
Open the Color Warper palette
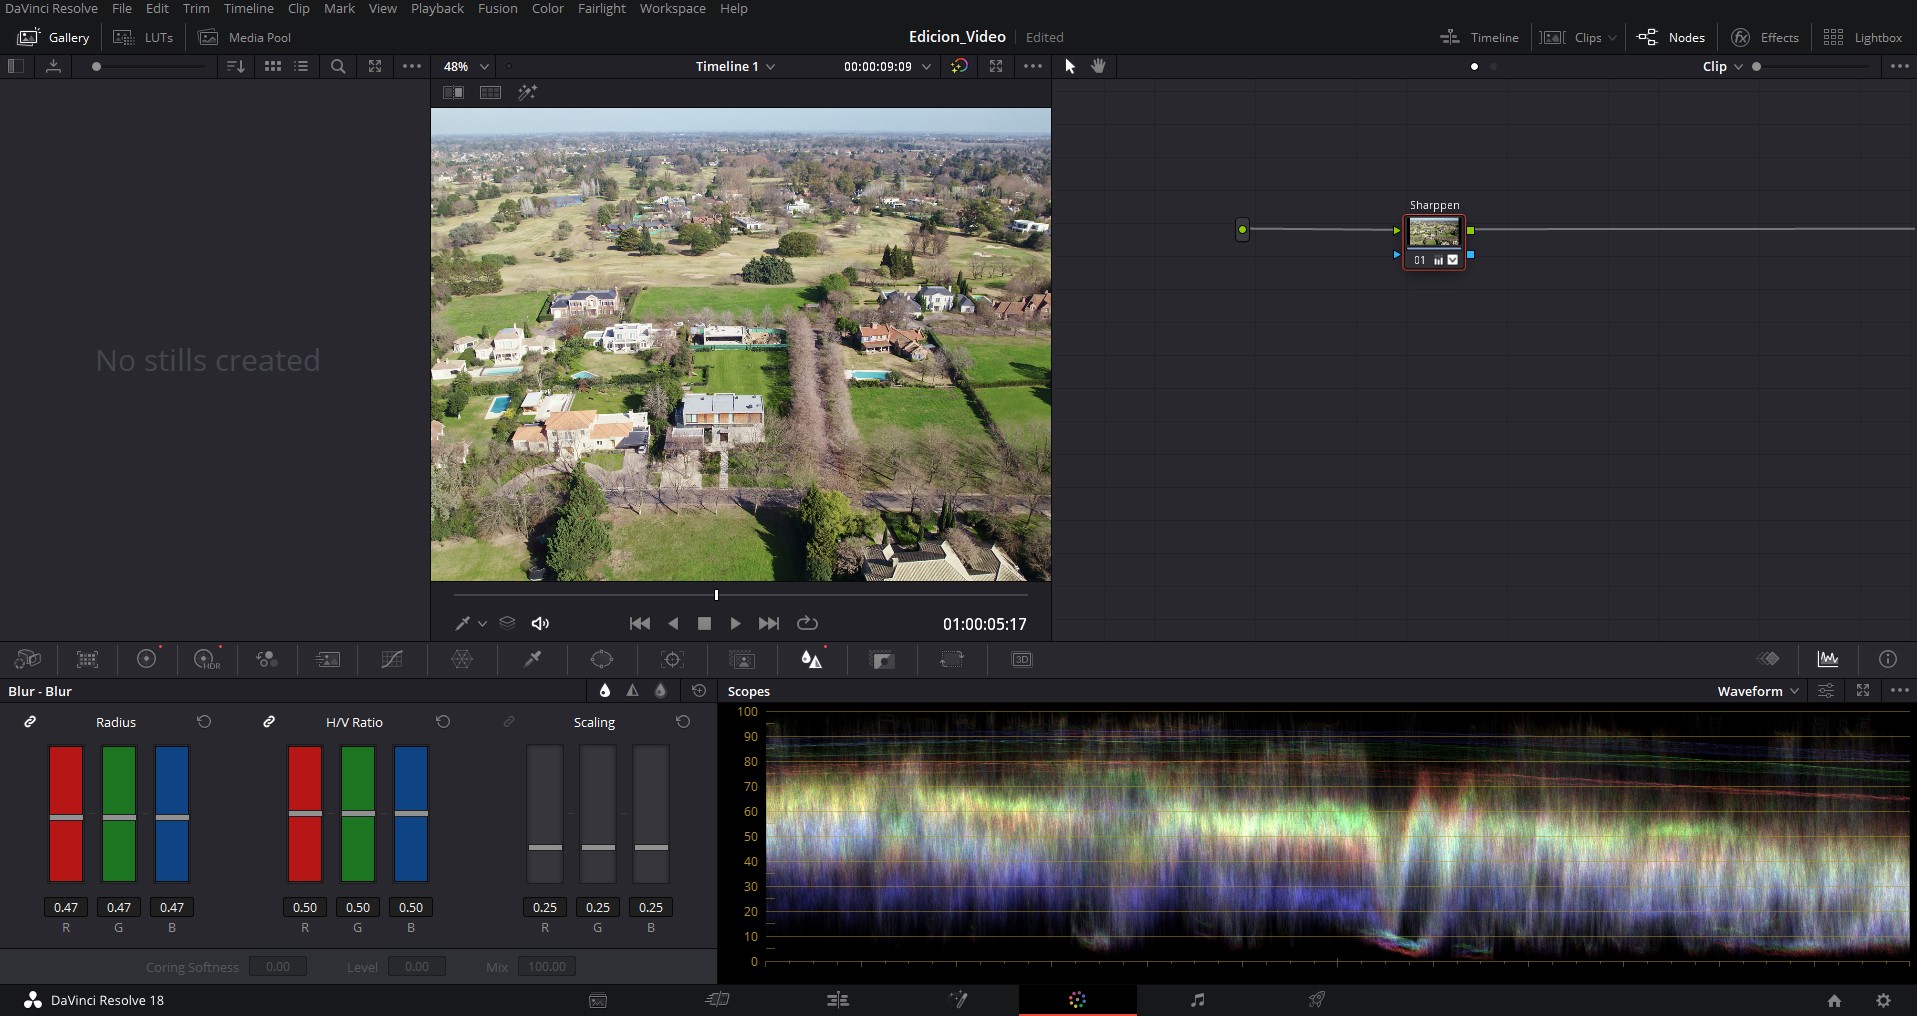(x=462, y=659)
